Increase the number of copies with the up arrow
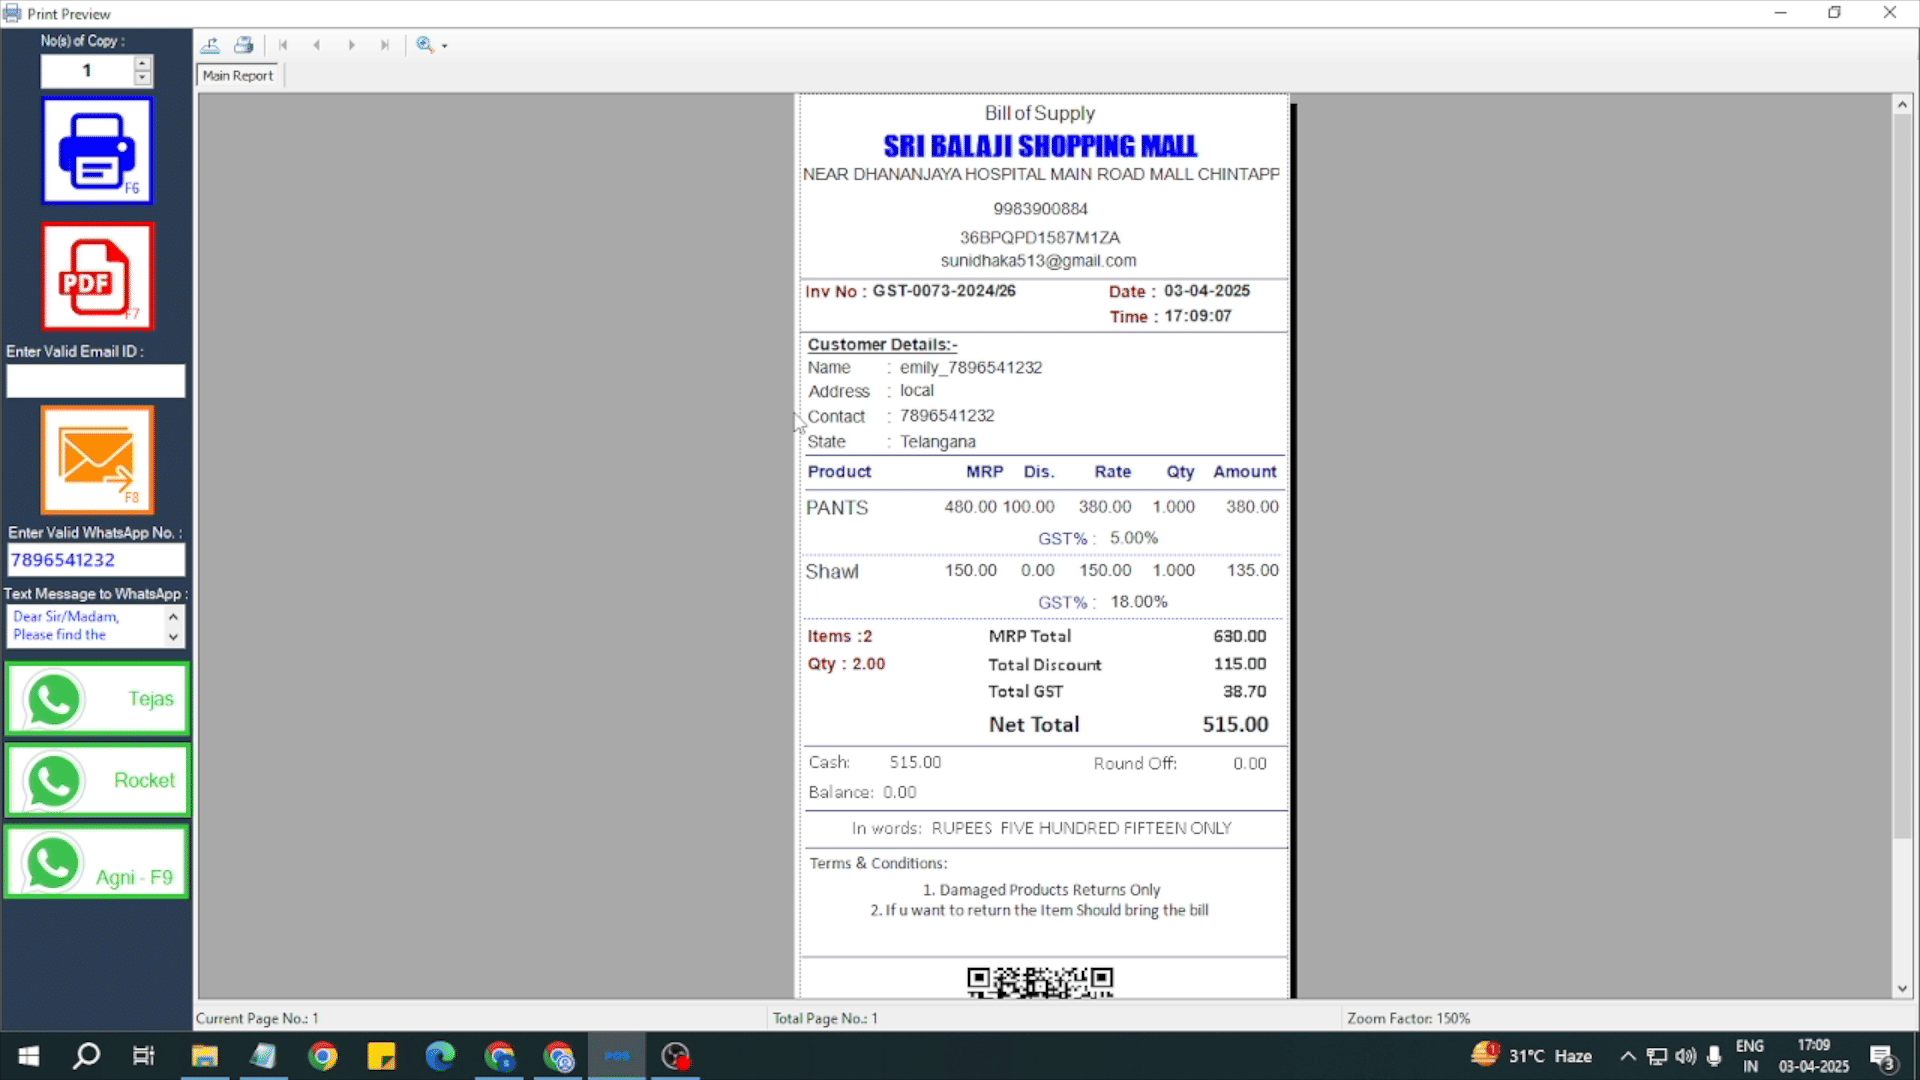1920x1080 pixels. coord(143,63)
